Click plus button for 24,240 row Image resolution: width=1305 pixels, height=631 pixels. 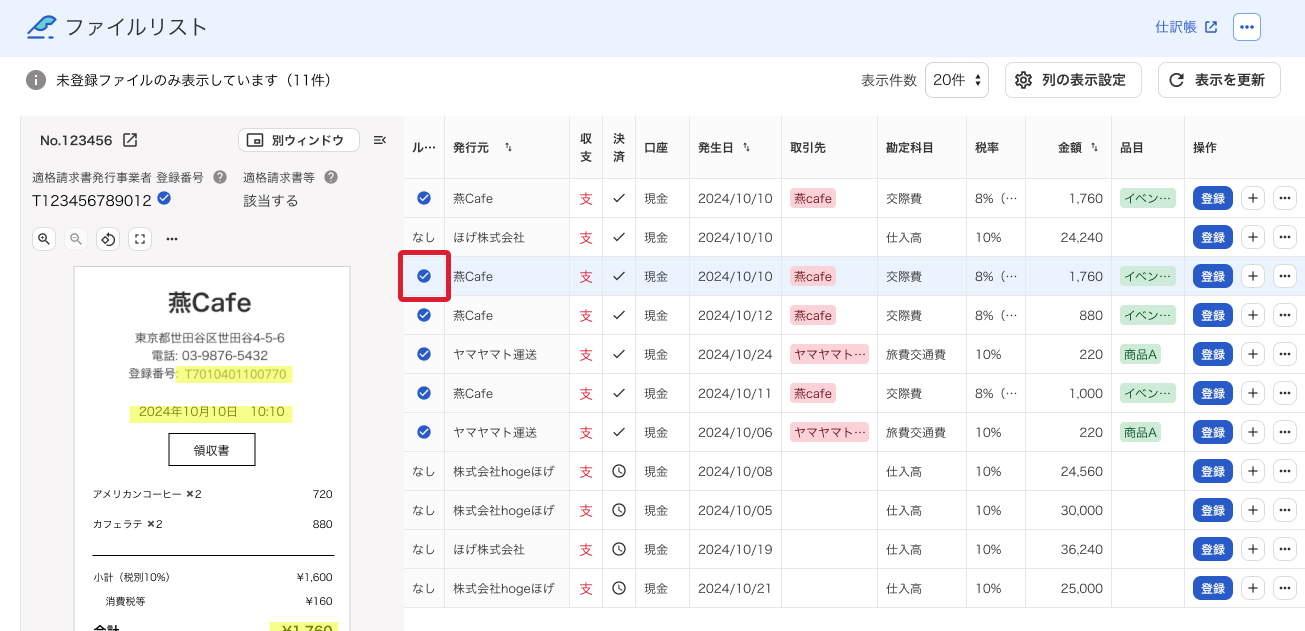click(x=1253, y=237)
